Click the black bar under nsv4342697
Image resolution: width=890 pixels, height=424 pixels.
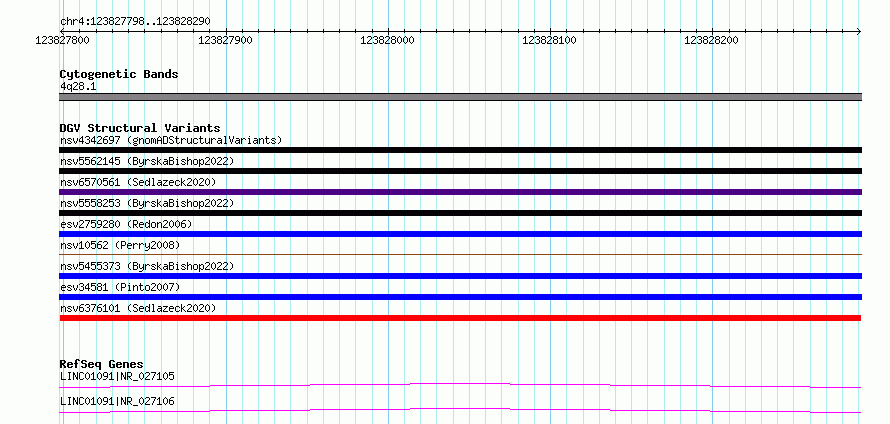click(x=460, y=150)
